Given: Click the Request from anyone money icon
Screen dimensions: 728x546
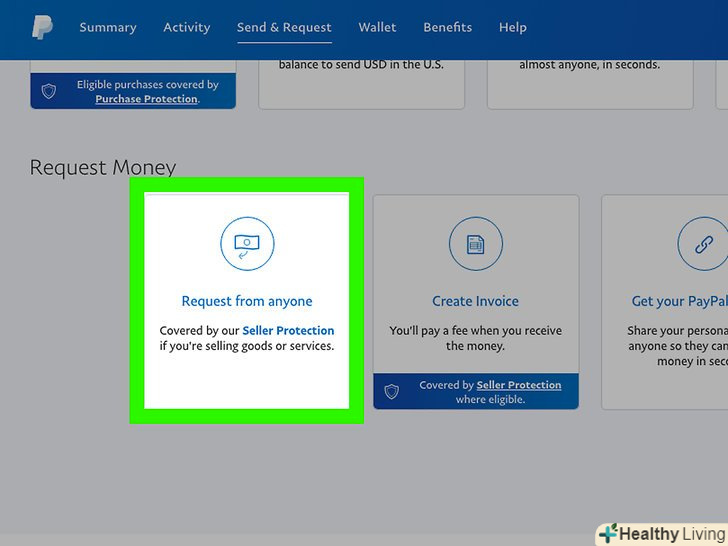Looking at the screenshot, I should point(247,243).
